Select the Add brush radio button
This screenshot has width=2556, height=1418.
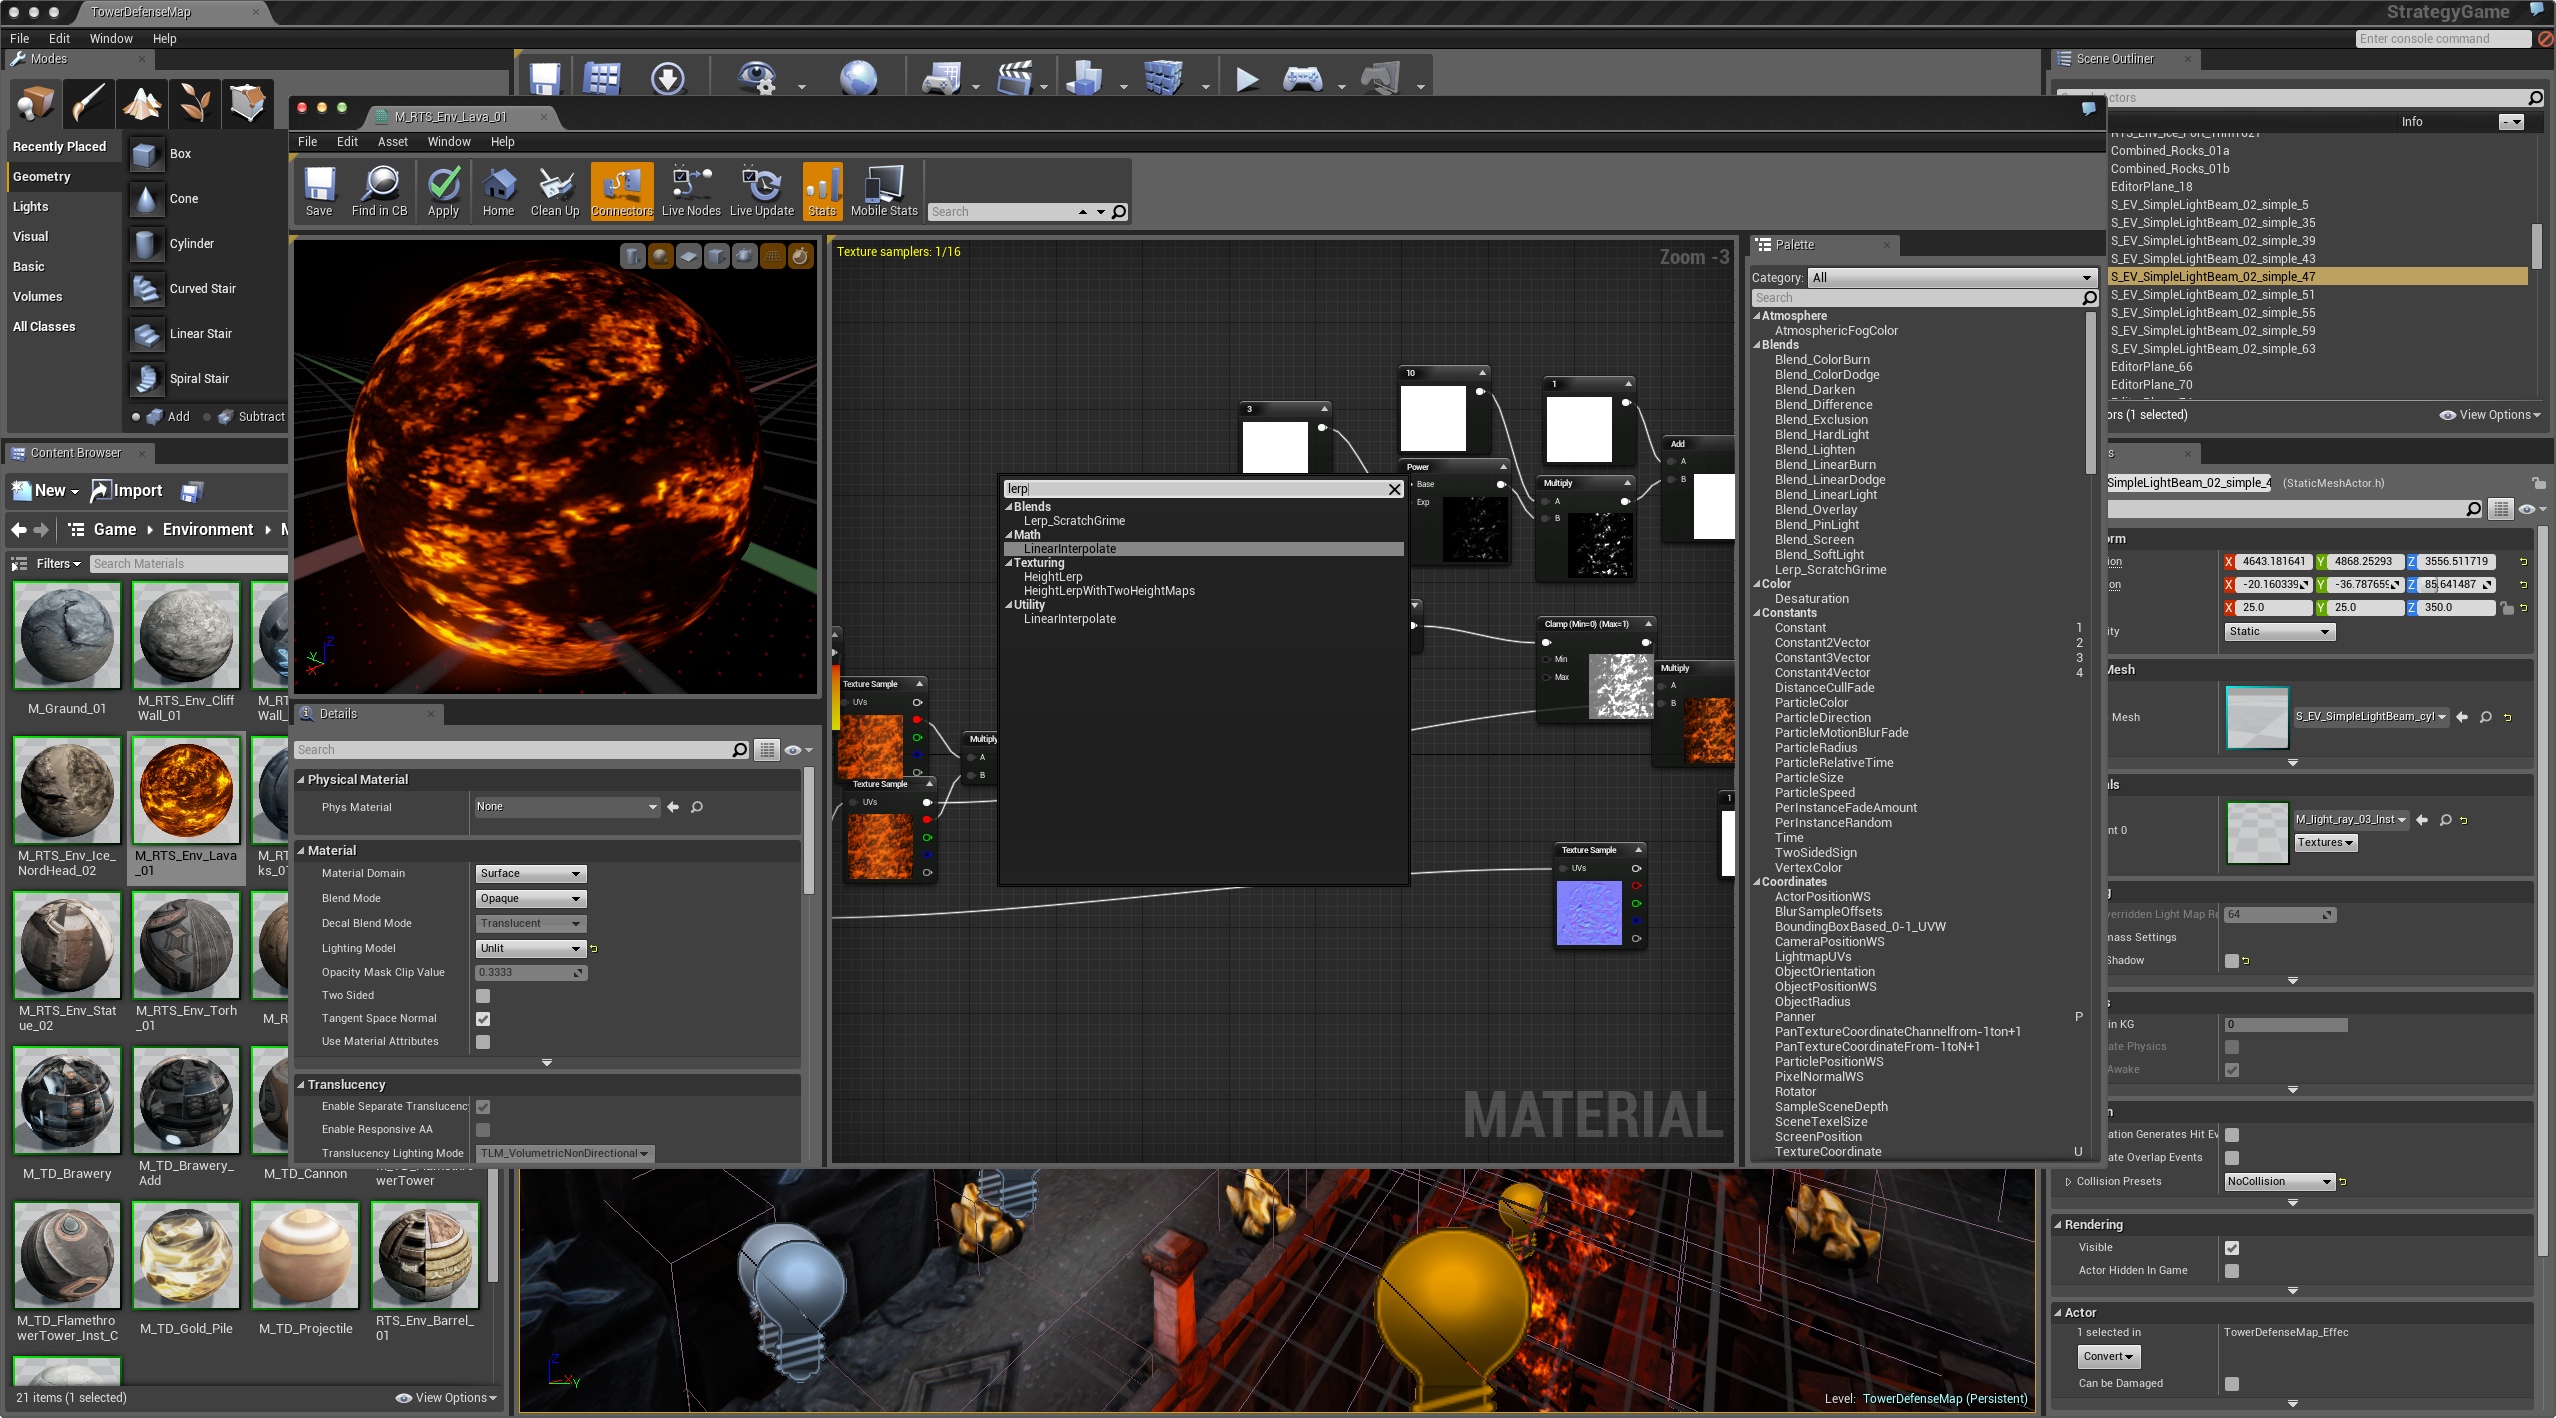tap(136, 417)
